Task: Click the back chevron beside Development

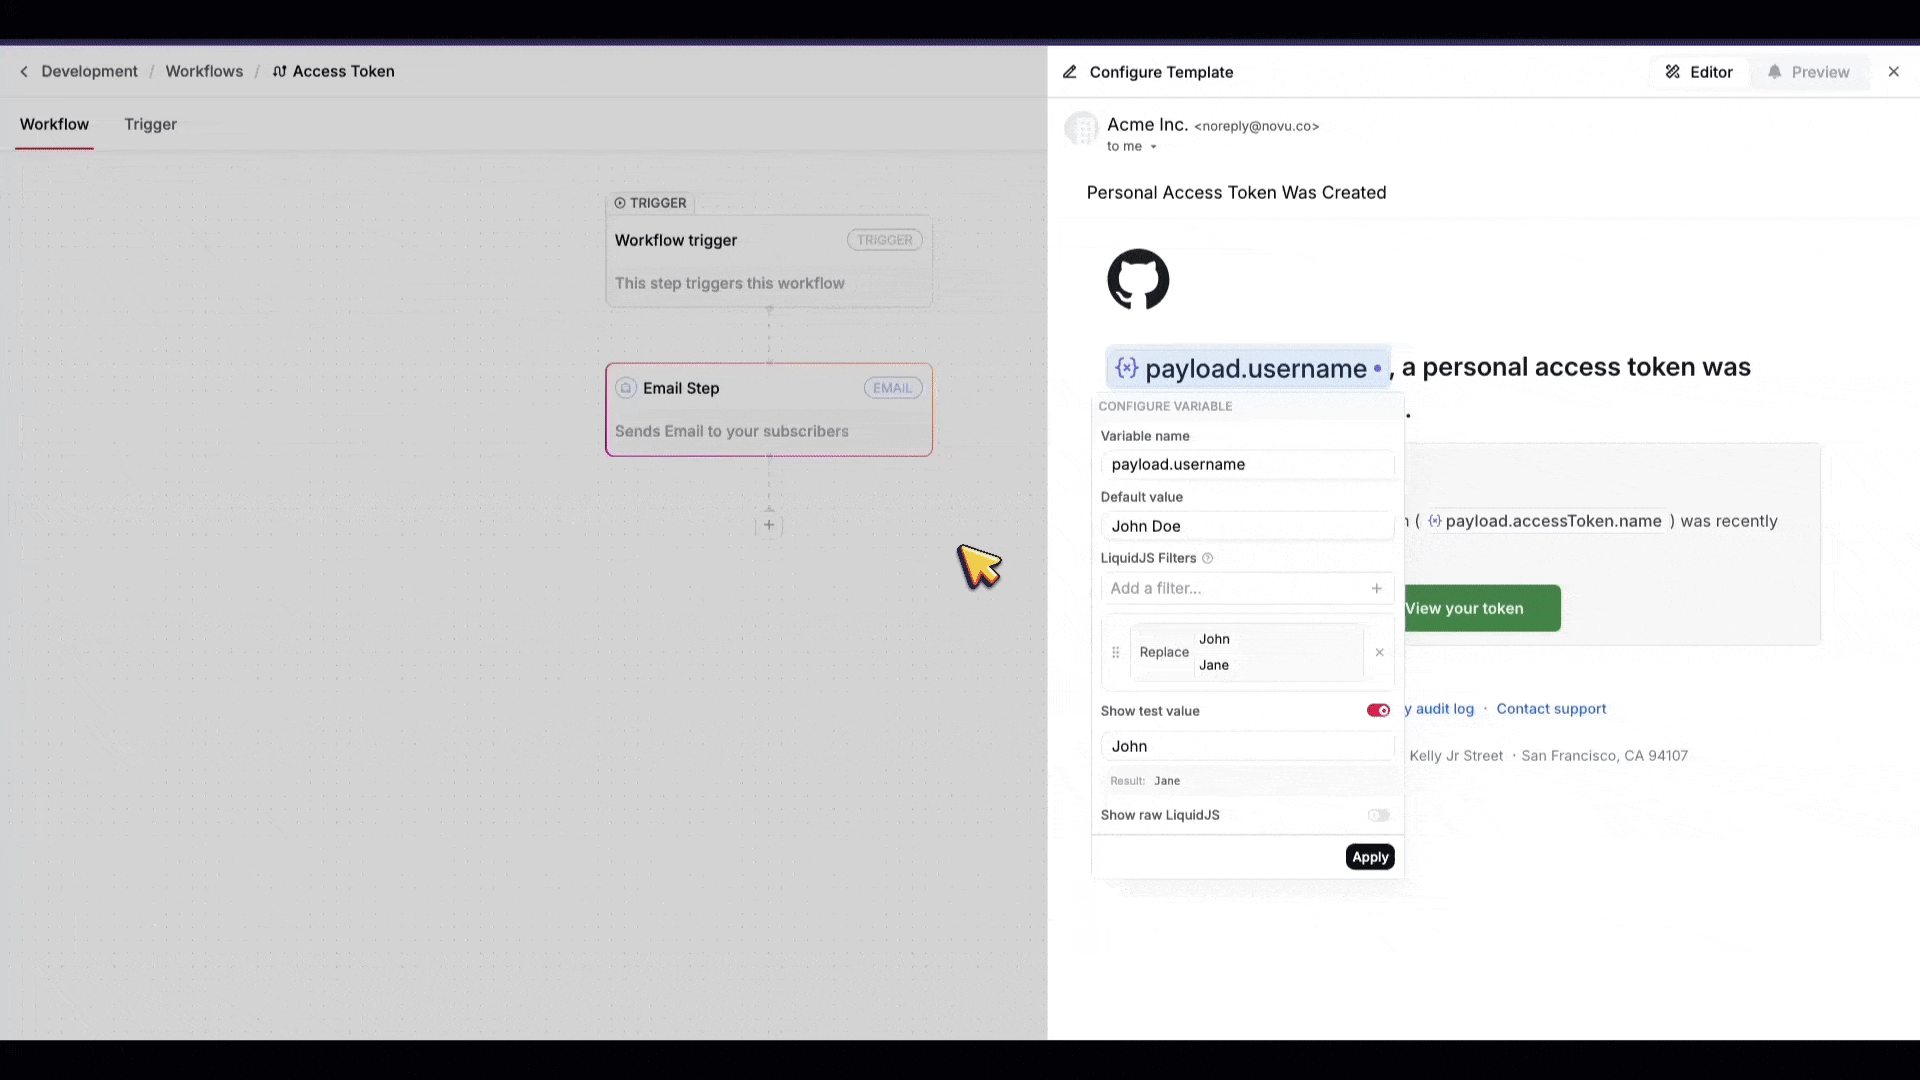Action: [x=24, y=72]
